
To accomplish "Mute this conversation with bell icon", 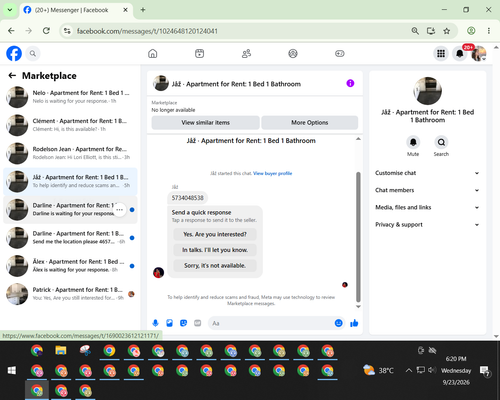I will pos(413,142).
